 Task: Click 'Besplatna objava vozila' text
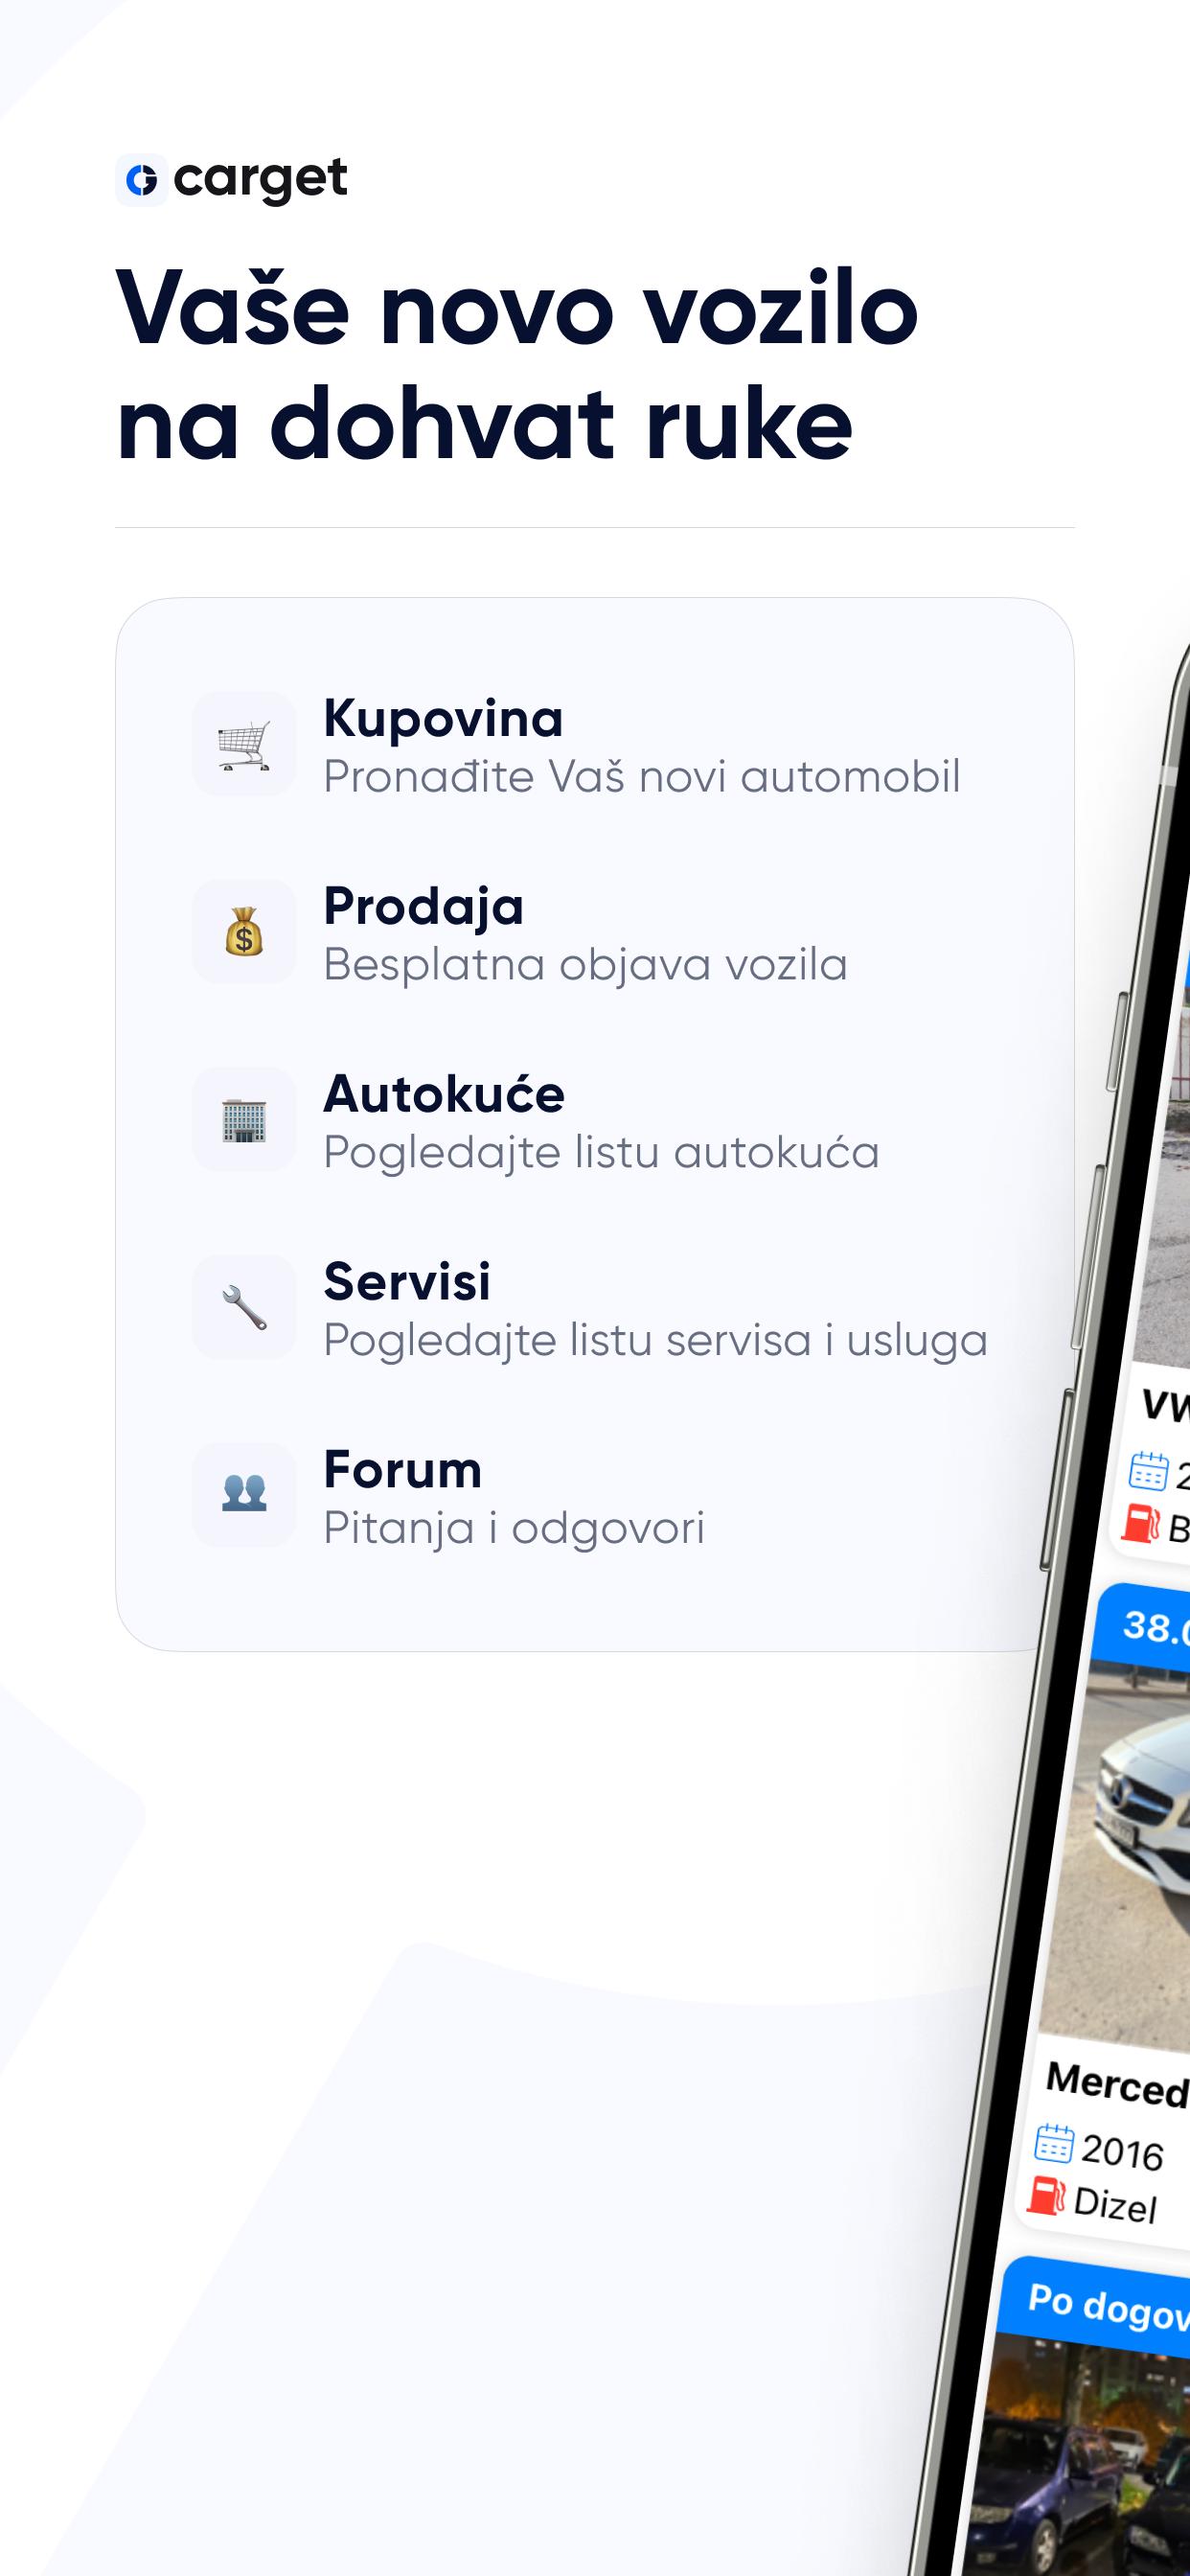tap(586, 965)
